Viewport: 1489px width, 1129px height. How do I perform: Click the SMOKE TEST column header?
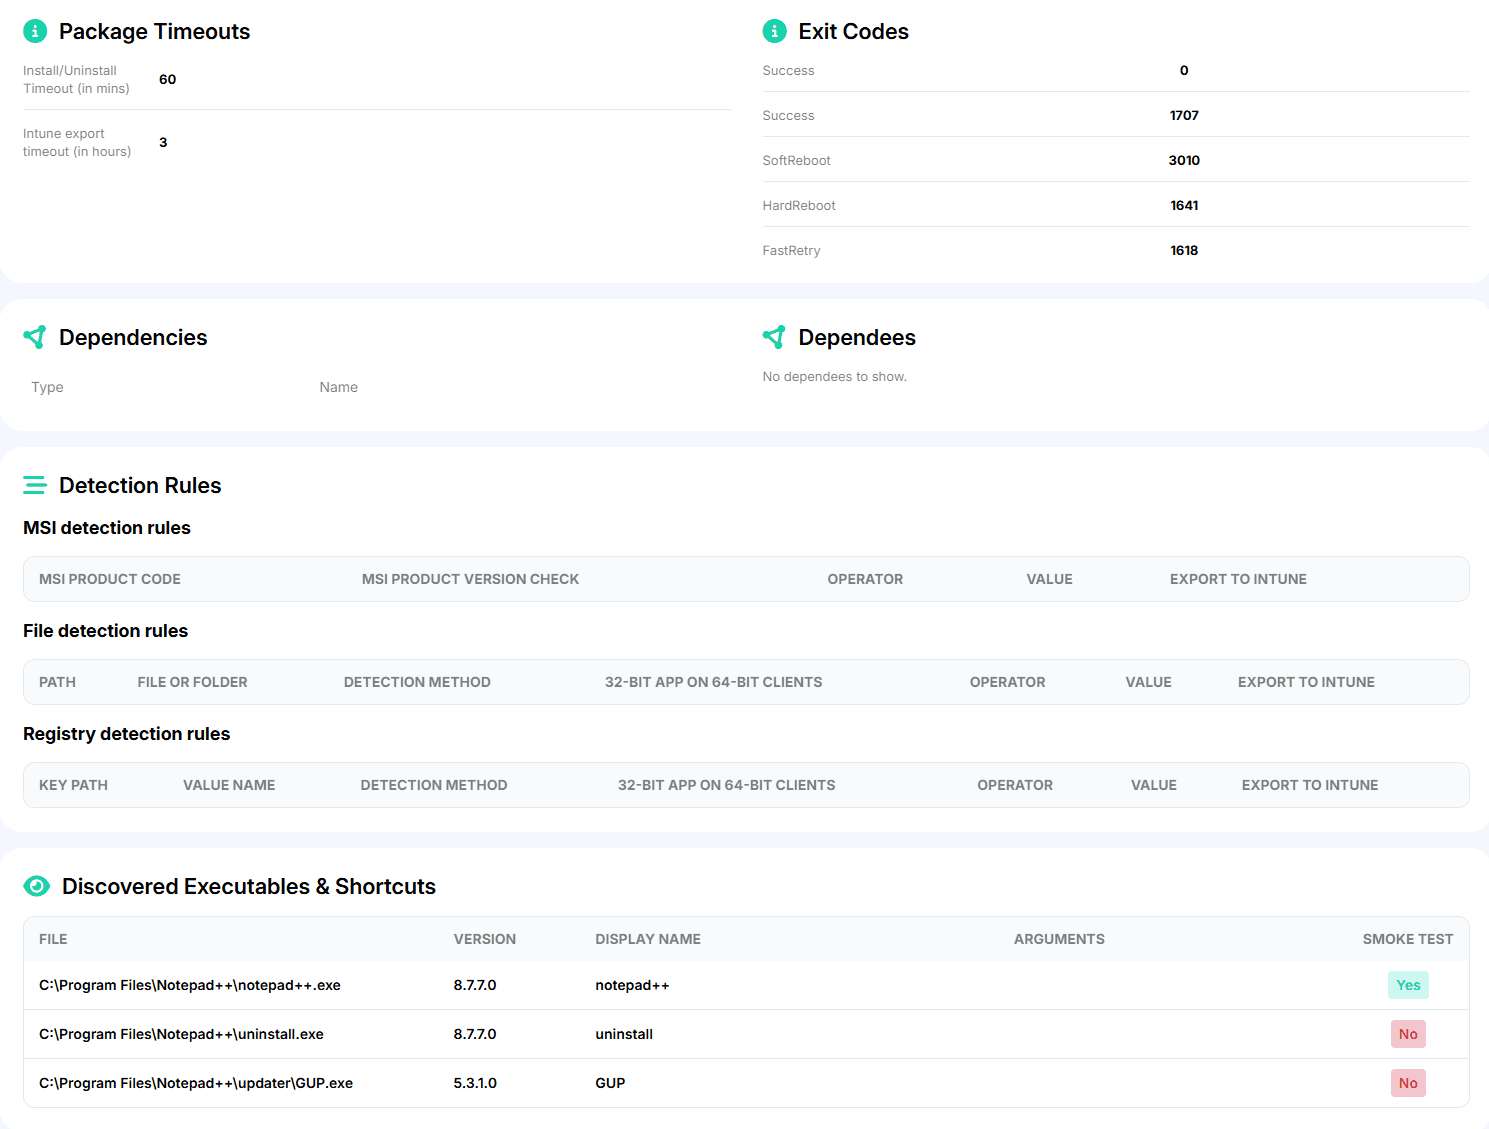click(x=1407, y=939)
